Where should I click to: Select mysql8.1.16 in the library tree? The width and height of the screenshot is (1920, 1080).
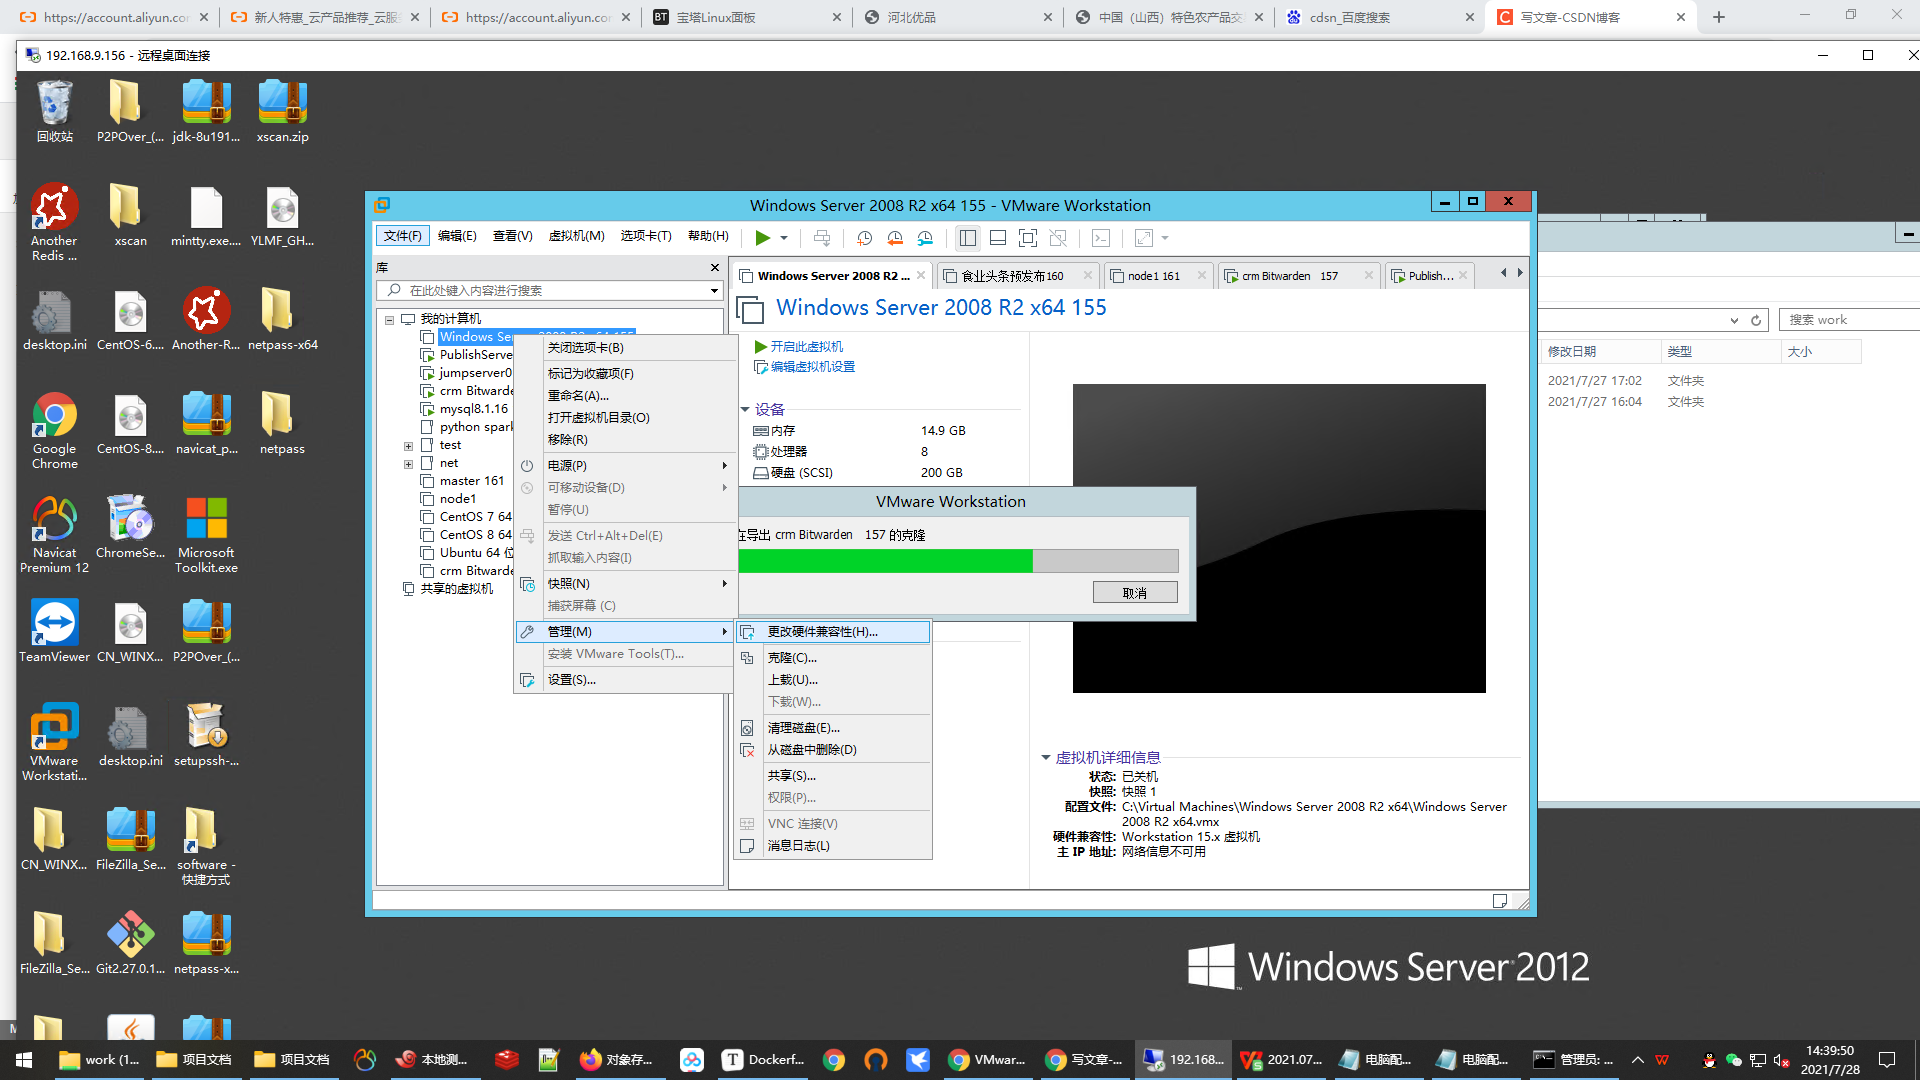475,409
